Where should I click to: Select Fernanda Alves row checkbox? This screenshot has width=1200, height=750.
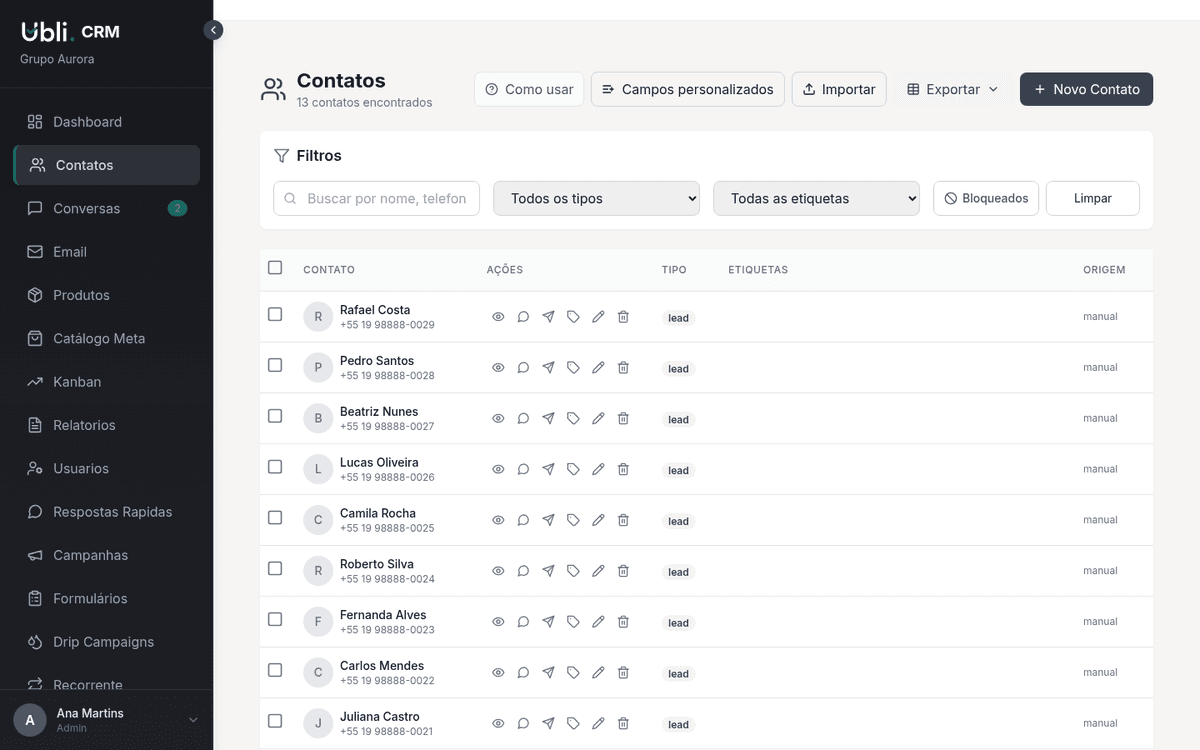tap(275, 620)
